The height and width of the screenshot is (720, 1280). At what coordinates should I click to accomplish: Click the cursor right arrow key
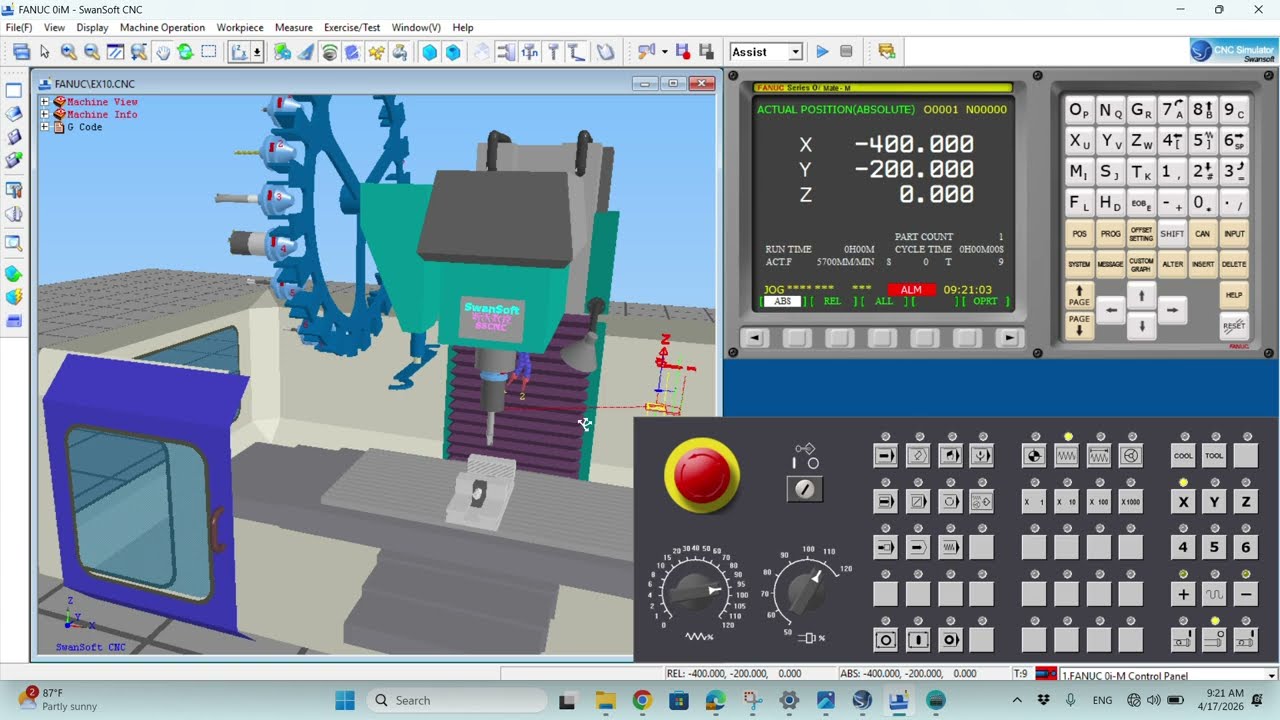point(1172,311)
